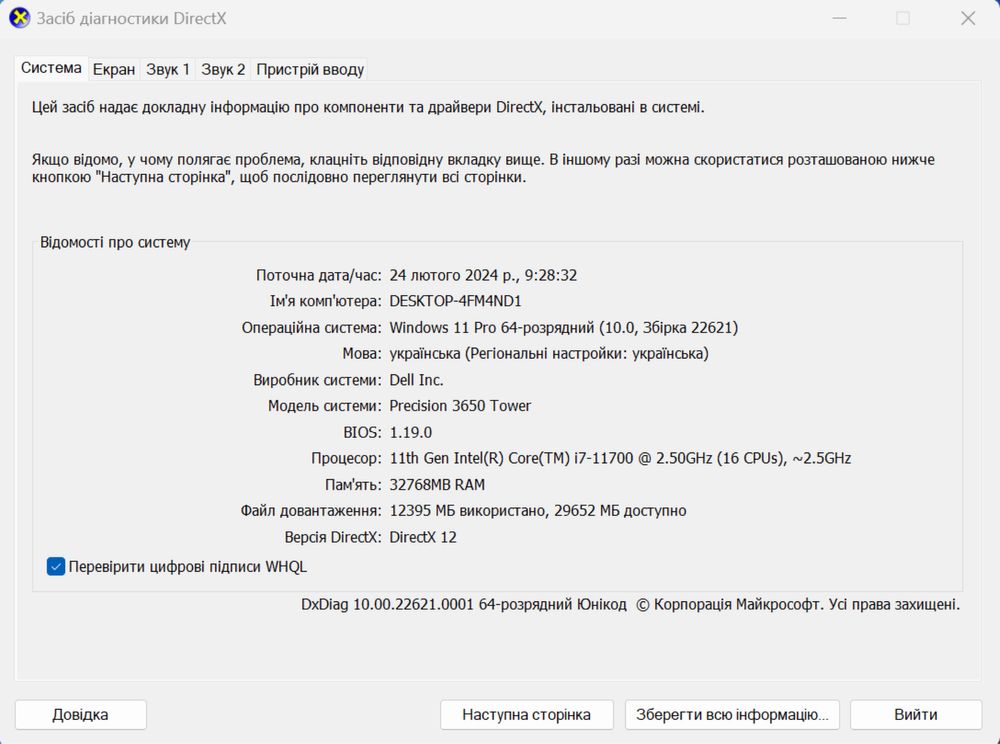1000x744 pixels.
Task: Click computer name DESKTOP-4FM4ND1
Action: [x=455, y=301]
